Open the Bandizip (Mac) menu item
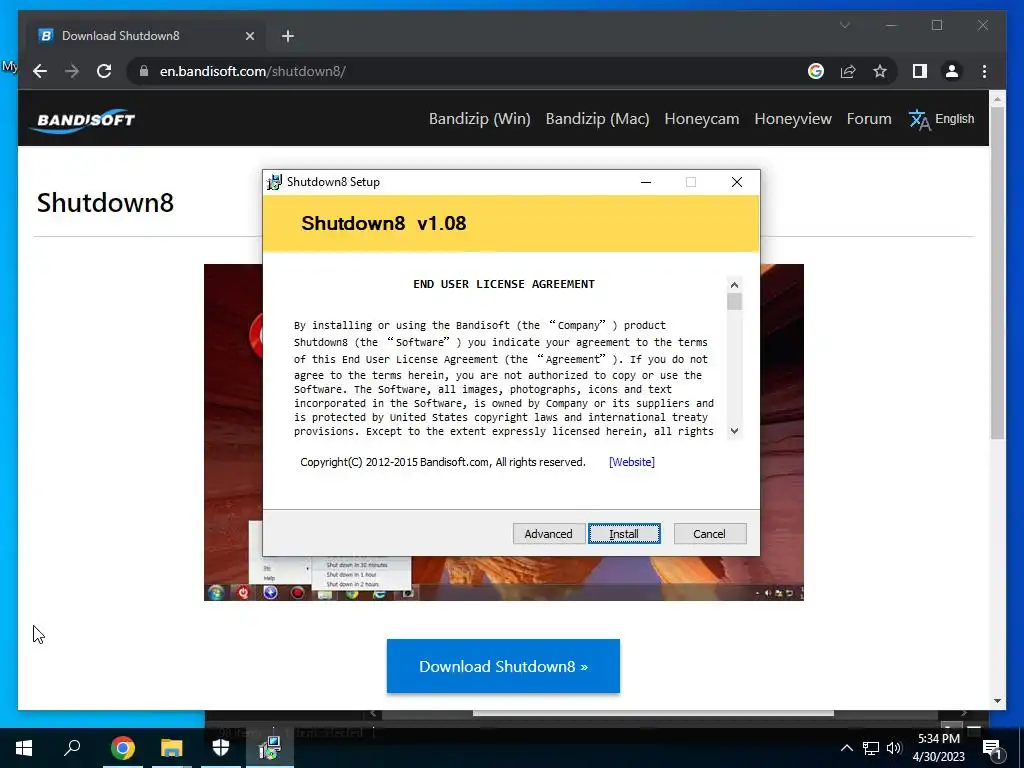This screenshot has height=768, width=1024. point(598,119)
